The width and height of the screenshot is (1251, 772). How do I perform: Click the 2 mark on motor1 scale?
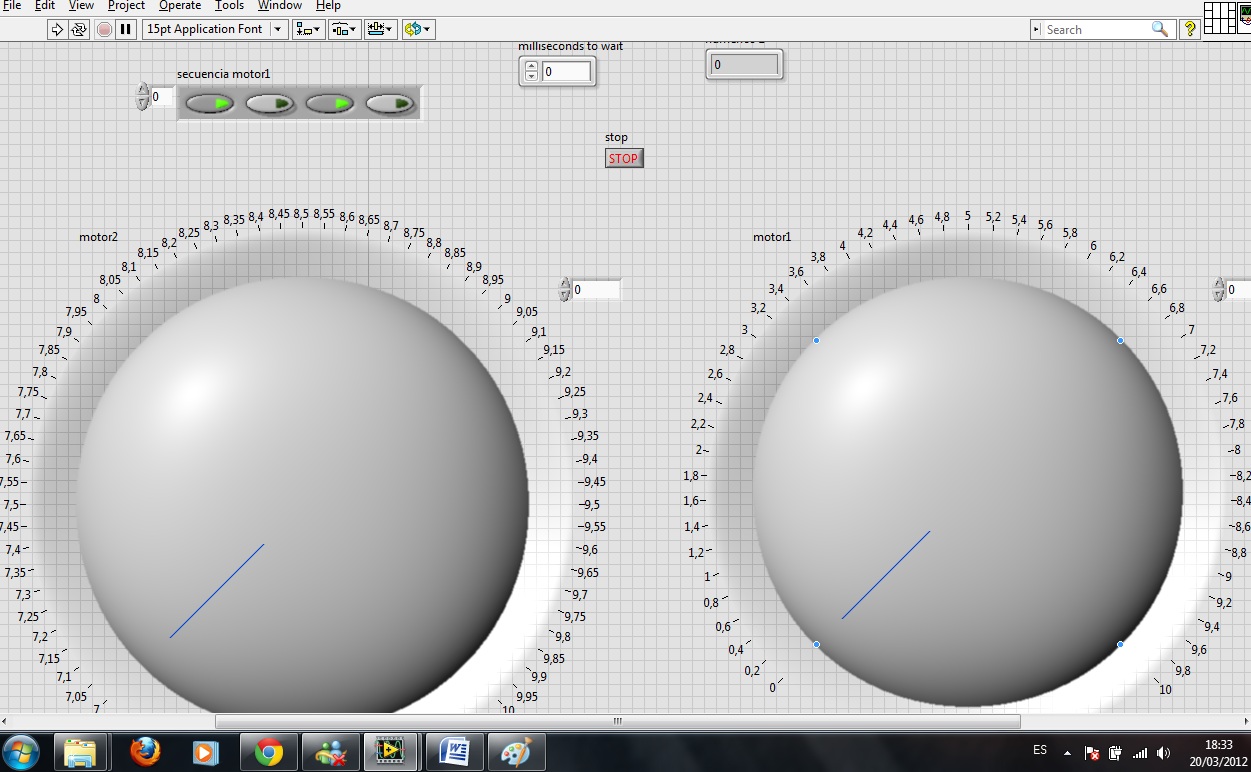(699, 450)
